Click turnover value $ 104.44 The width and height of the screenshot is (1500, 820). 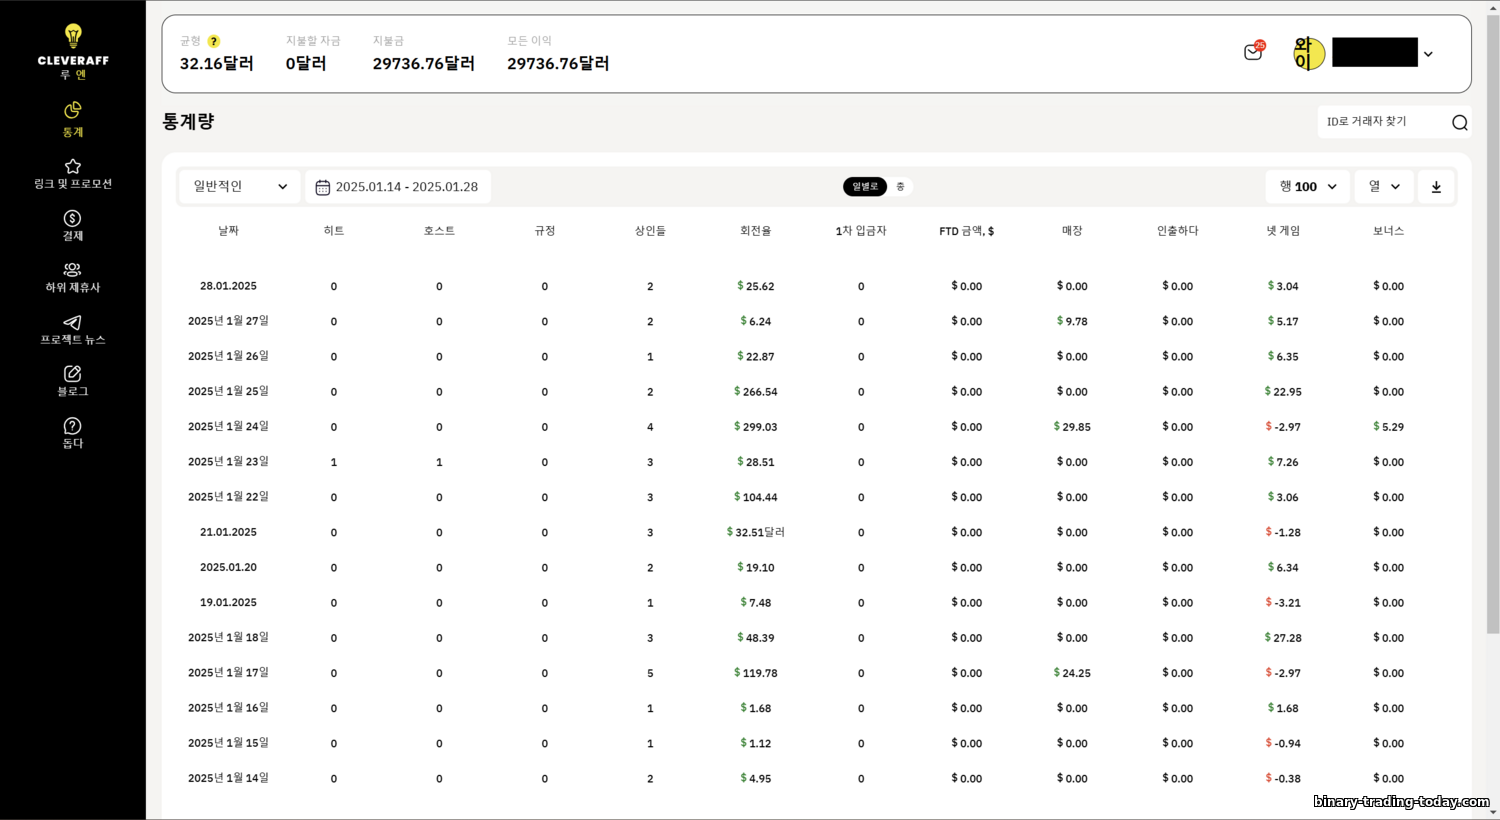pyautogui.click(x=755, y=497)
